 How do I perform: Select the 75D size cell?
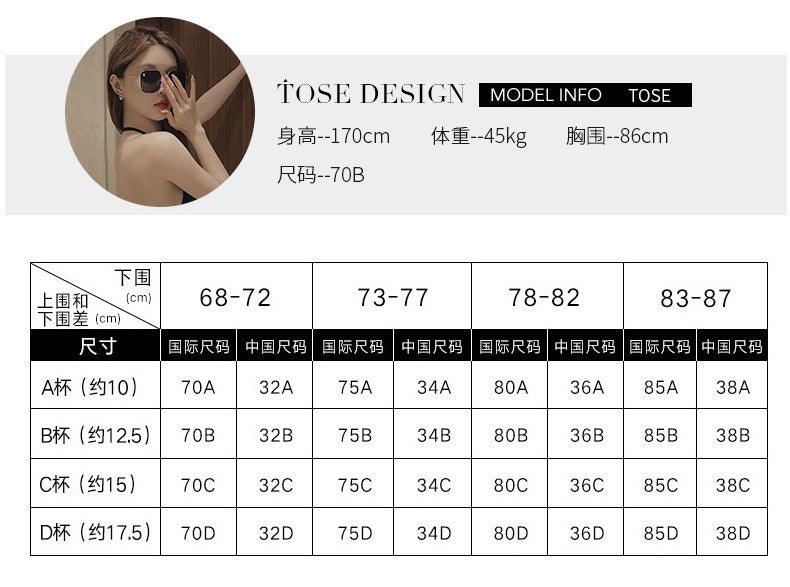pyautogui.click(x=355, y=533)
